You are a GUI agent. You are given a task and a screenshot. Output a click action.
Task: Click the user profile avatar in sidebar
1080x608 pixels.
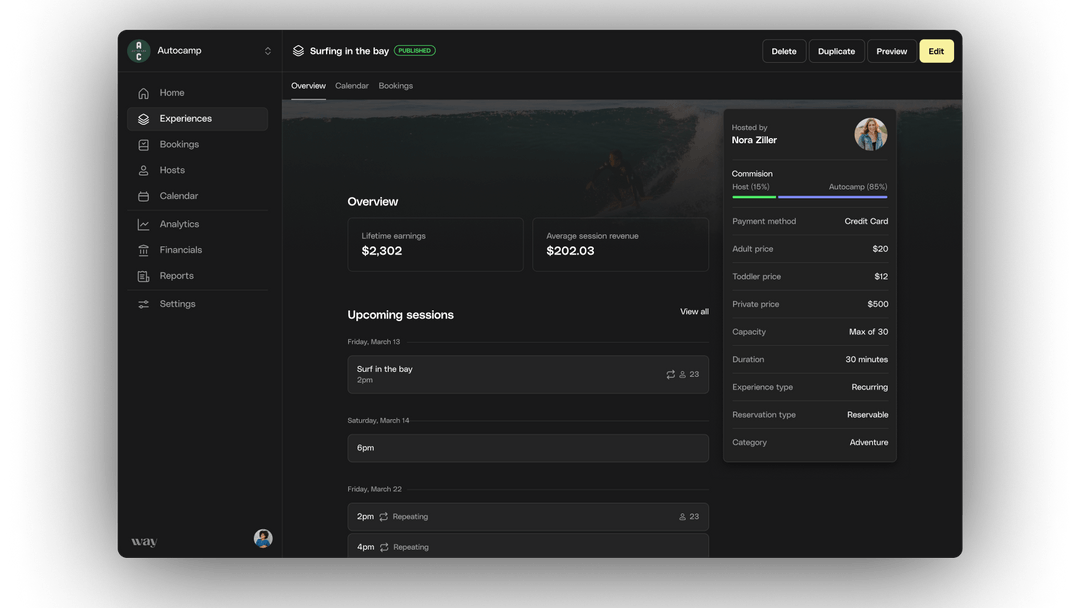click(x=263, y=538)
